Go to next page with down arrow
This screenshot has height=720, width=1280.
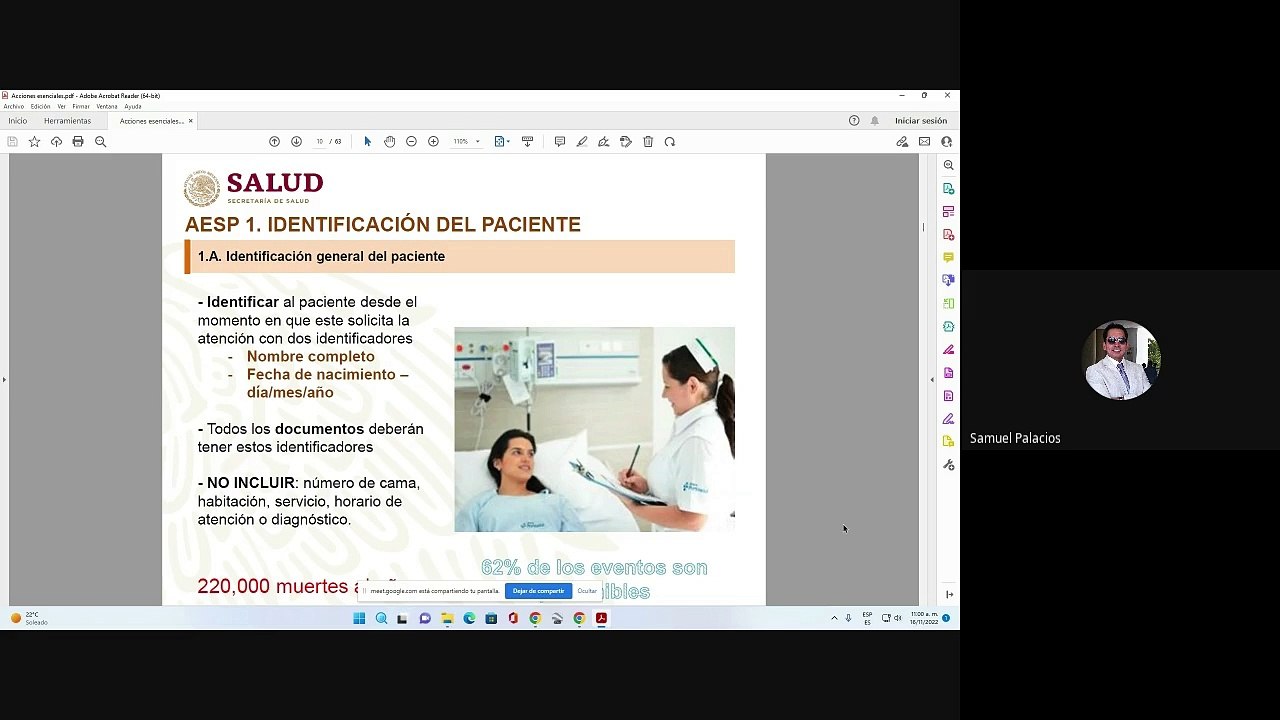296,142
